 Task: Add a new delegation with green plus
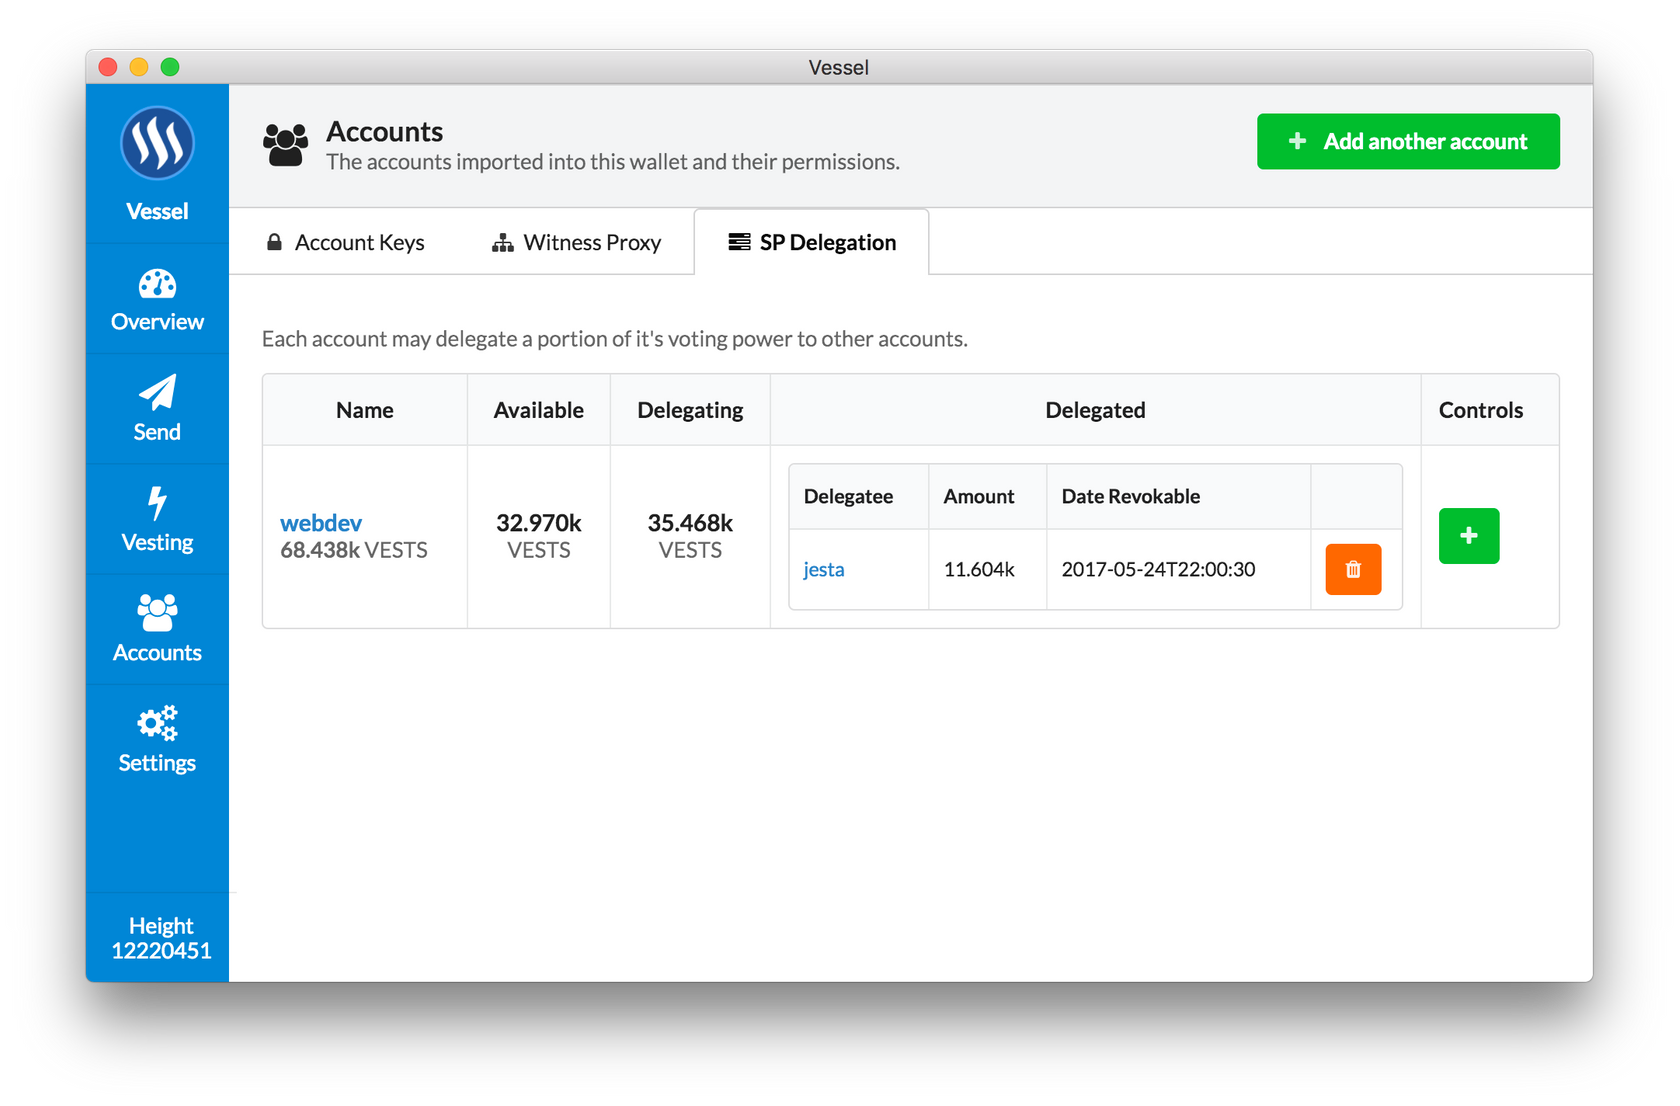pos(1469,536)
